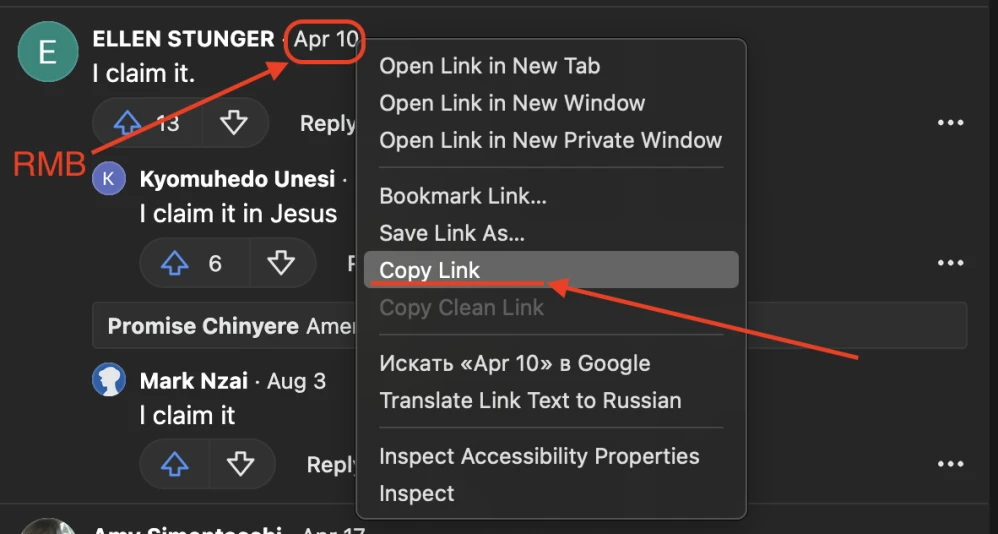This screenshot has height=534, width=998.
Task: Choose Open Link in New Private Window
Action: [x=550, y=140]
